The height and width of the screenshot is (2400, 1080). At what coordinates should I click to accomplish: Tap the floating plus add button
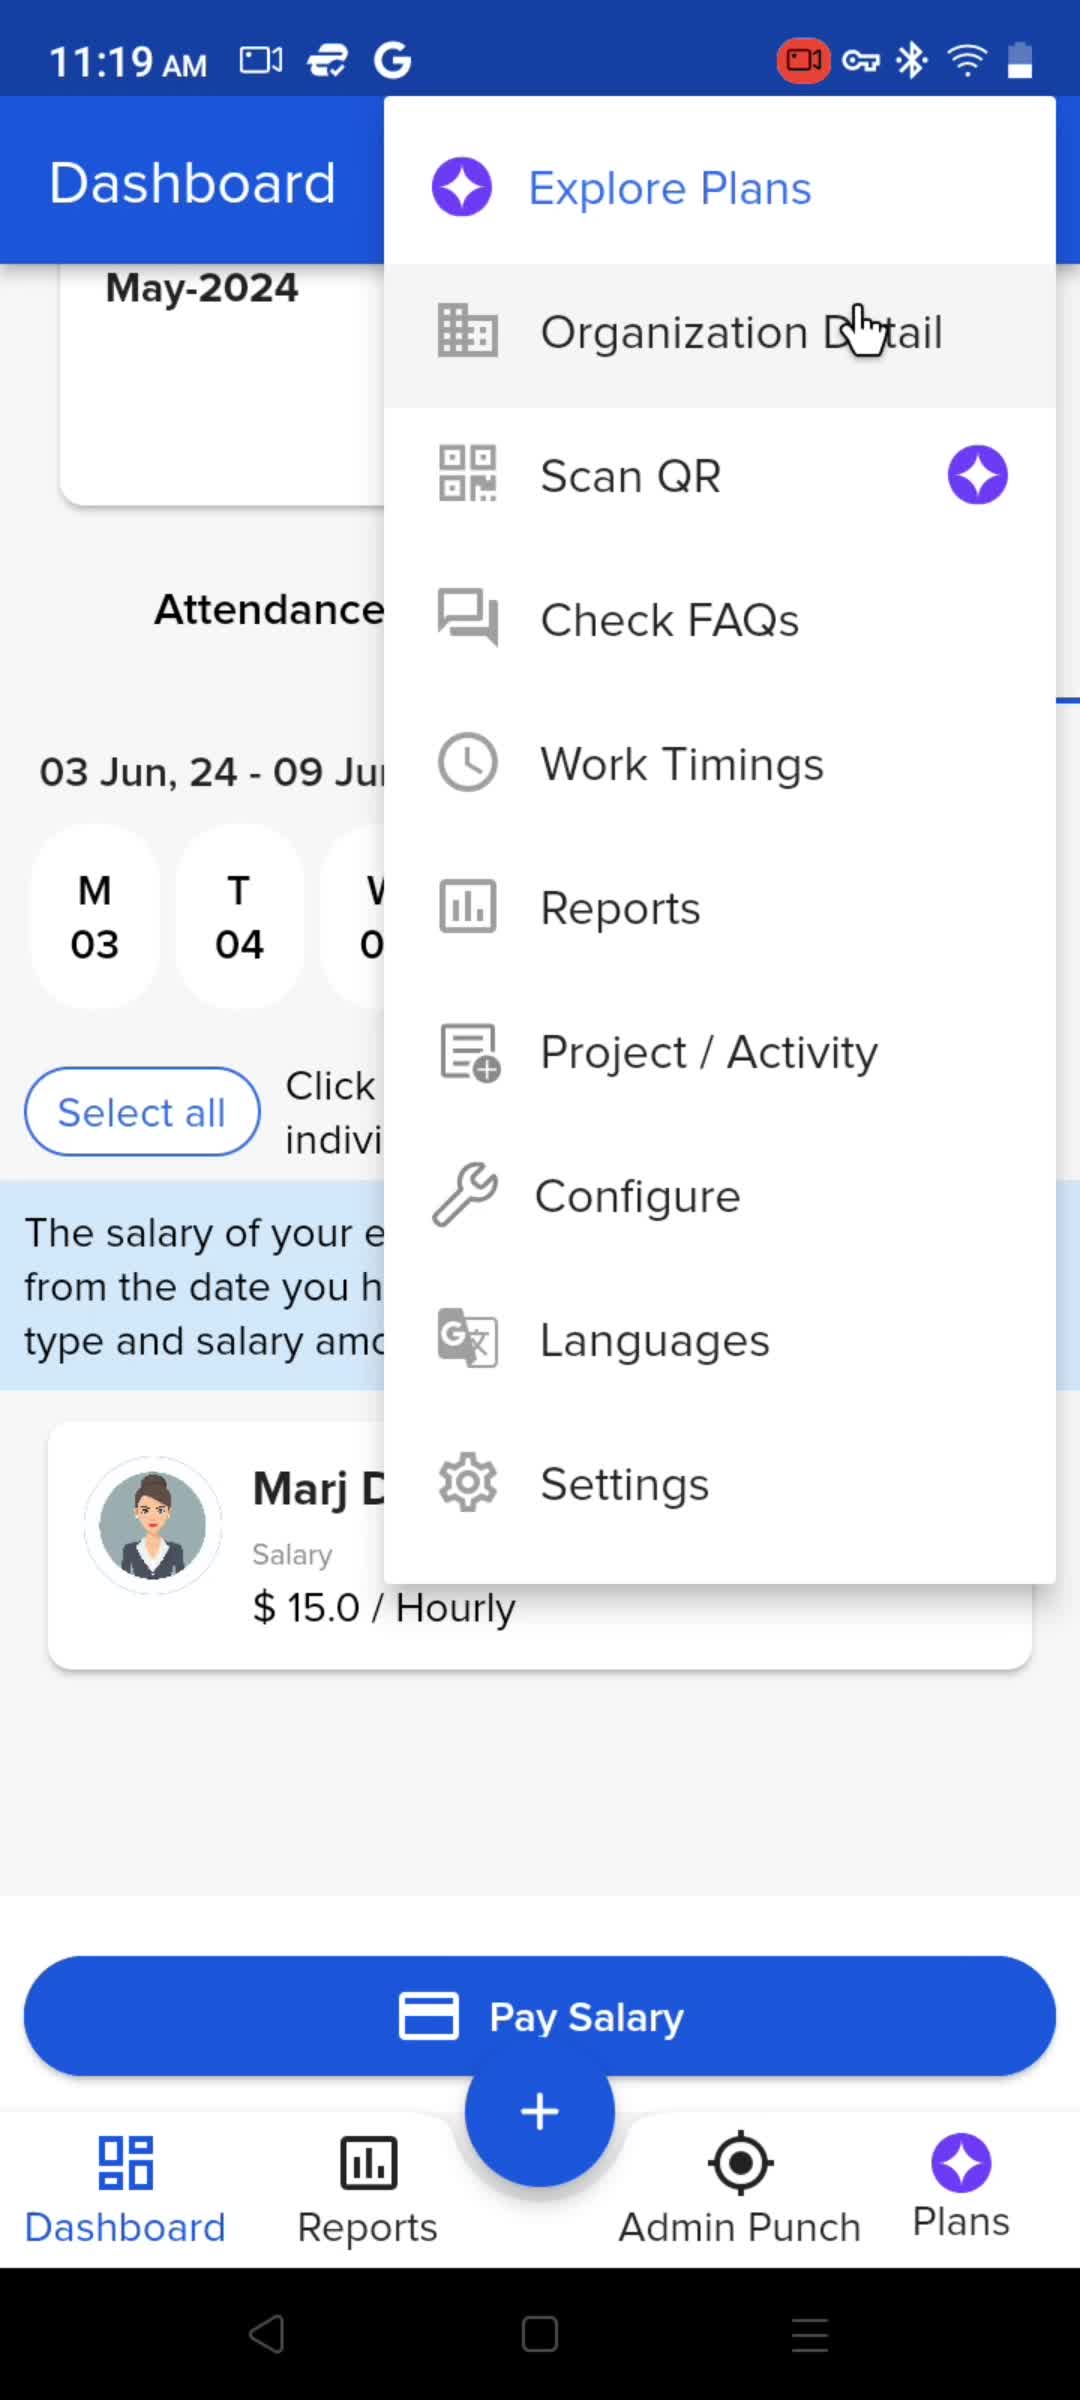[x=540, y=2111]
